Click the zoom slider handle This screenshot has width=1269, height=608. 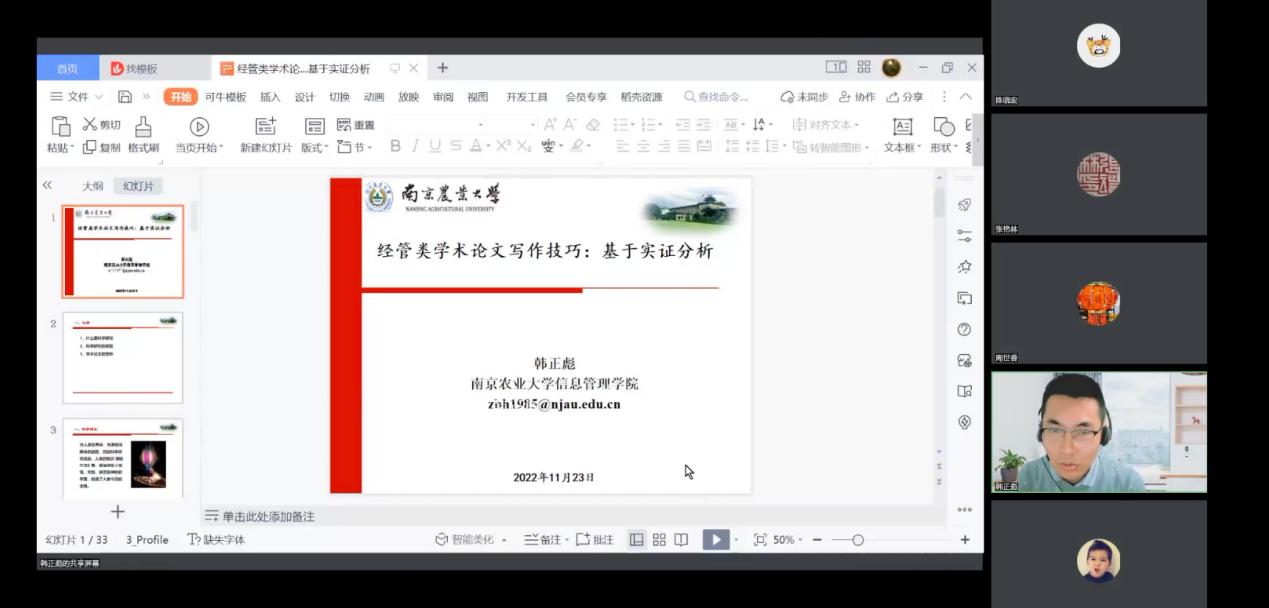click(857, 540)
